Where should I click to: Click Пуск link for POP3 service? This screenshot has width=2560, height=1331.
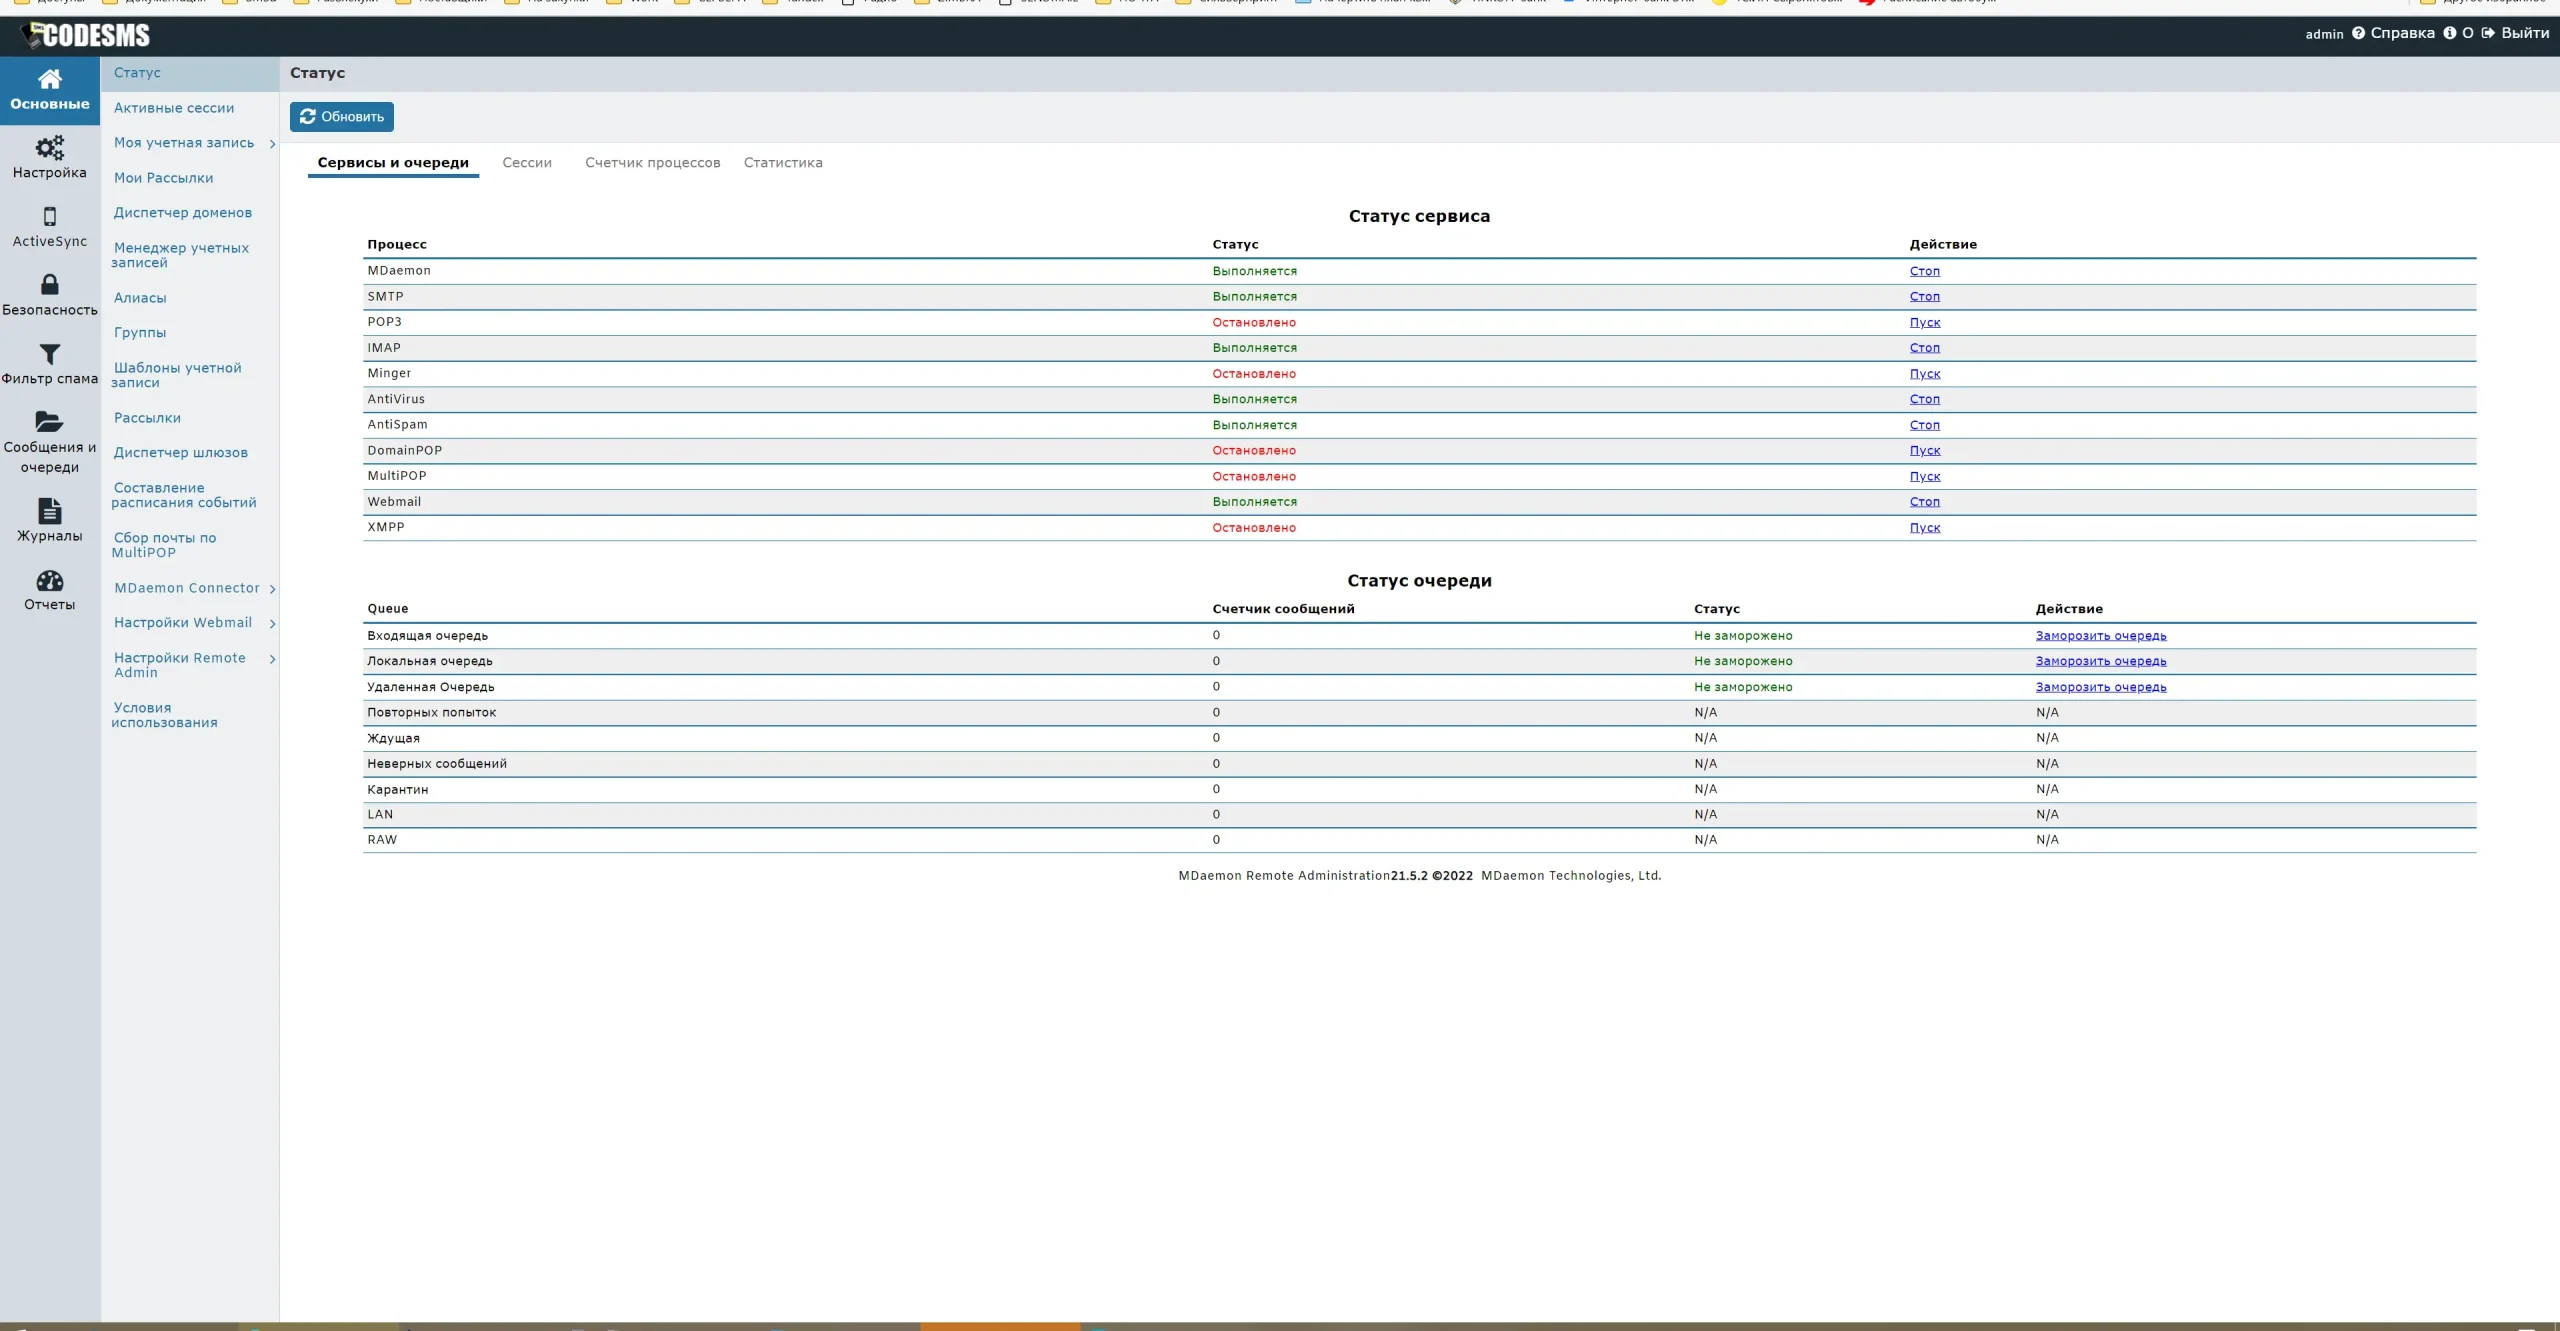[1924, 323]
